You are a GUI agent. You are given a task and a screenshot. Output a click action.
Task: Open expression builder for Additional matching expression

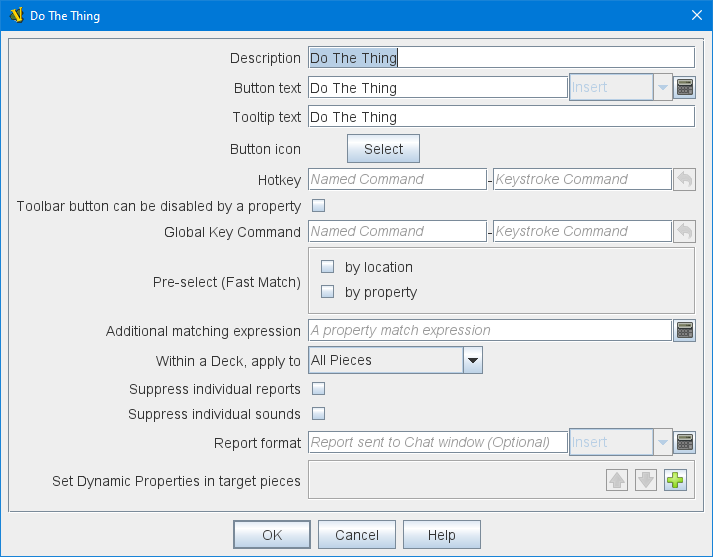coord(684,330)
